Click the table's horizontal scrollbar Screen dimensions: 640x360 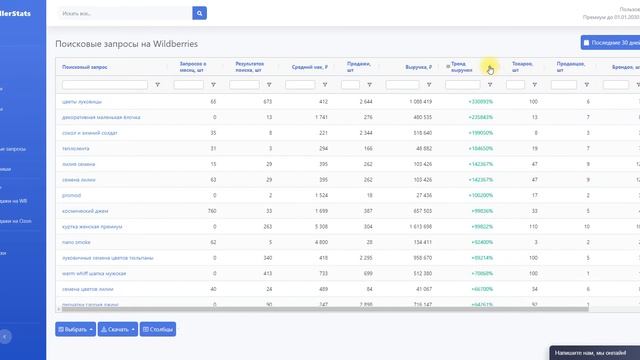click(325, 309)
